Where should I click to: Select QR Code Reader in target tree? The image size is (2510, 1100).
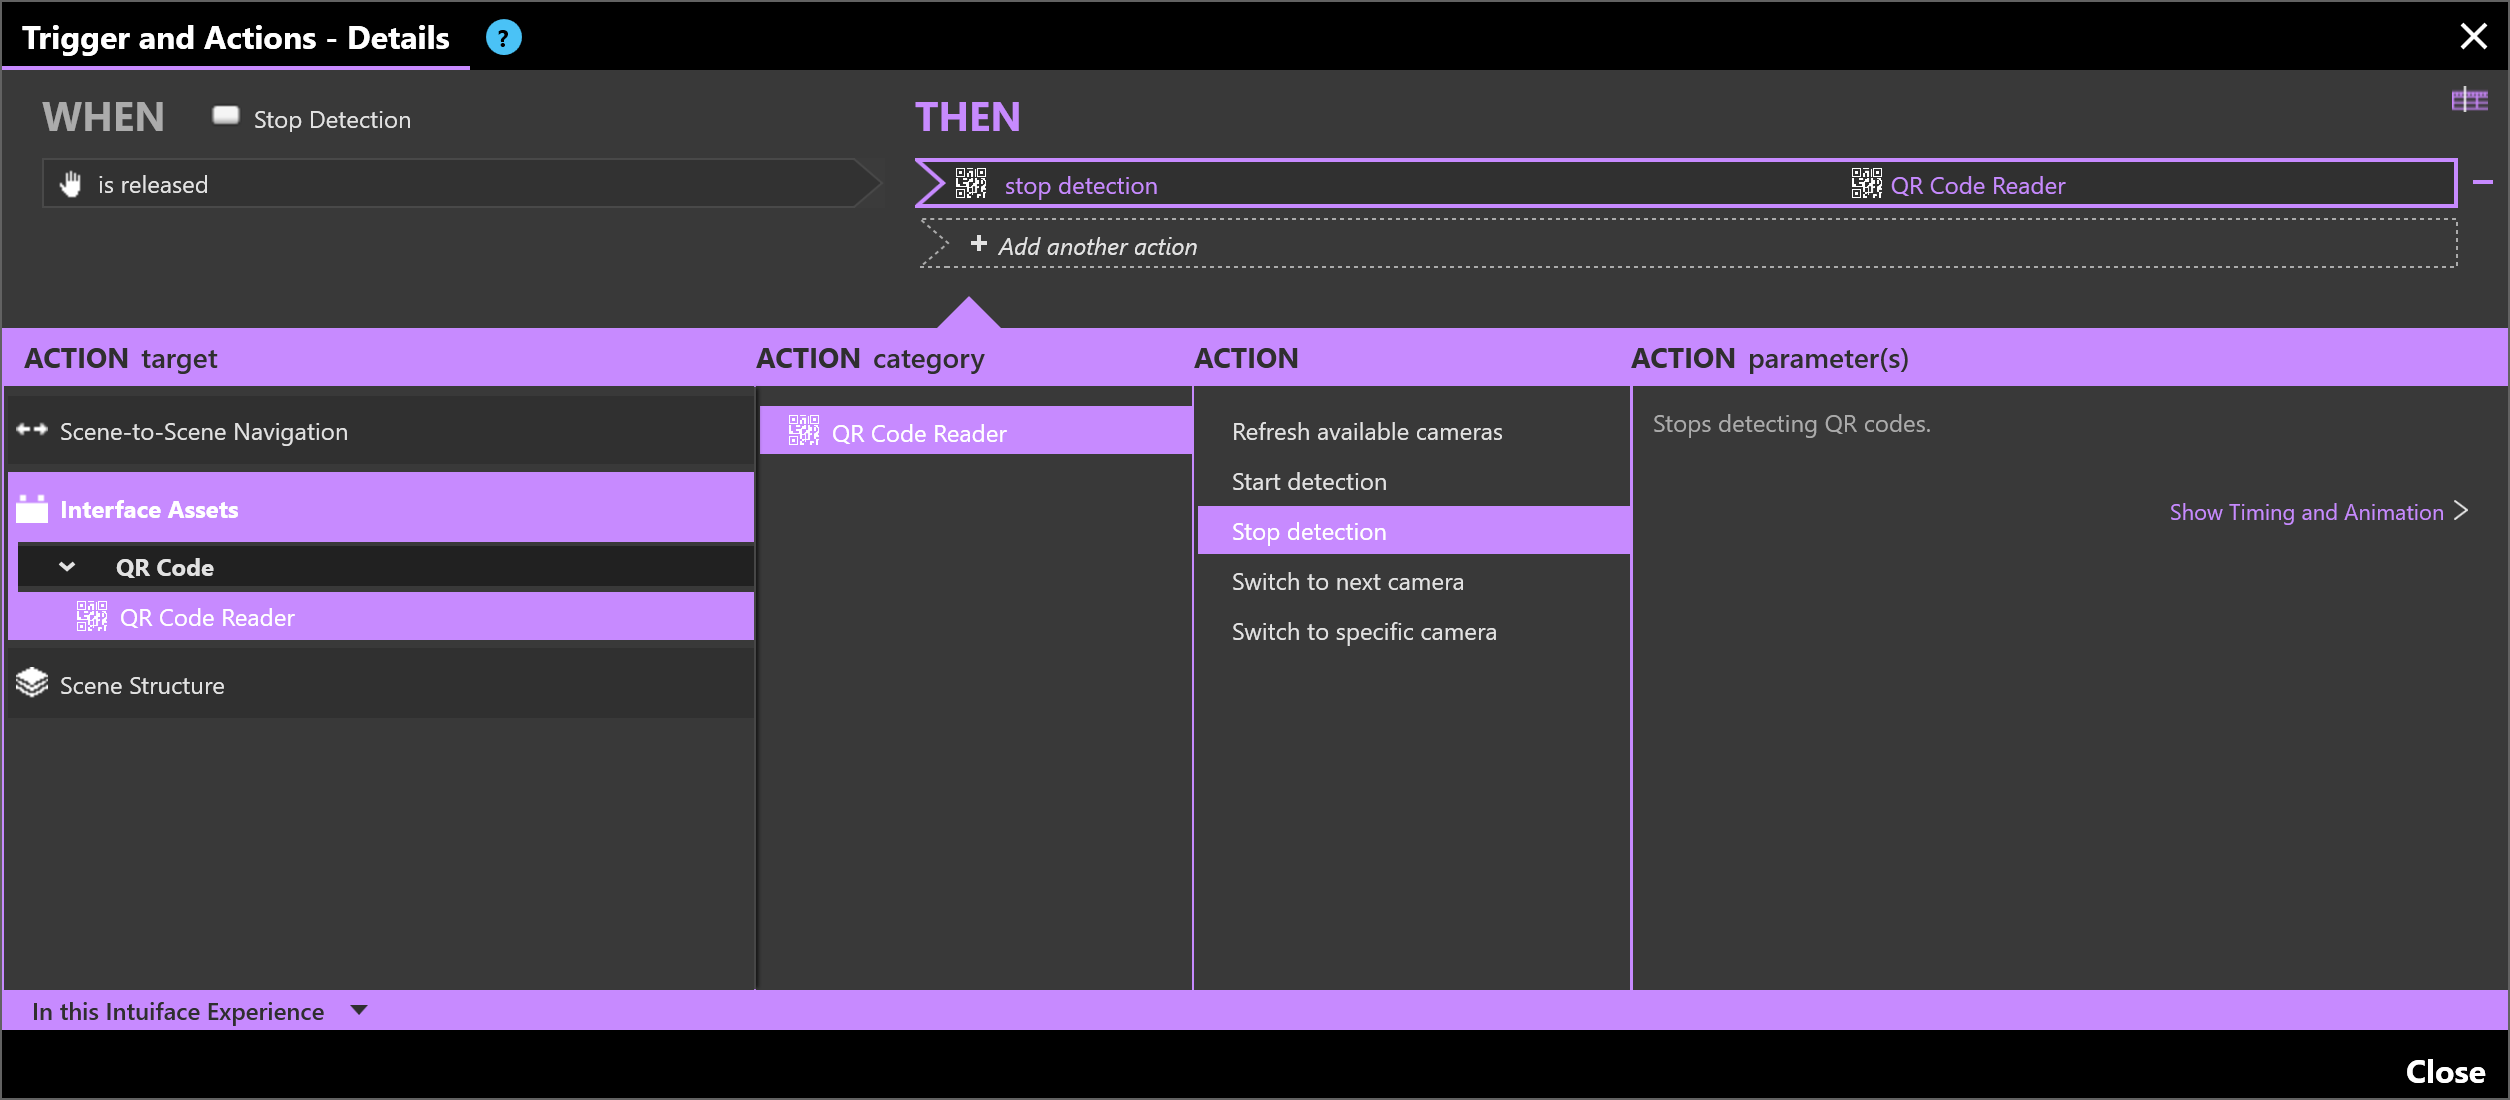pyautogui.click(x=380, y=617)
